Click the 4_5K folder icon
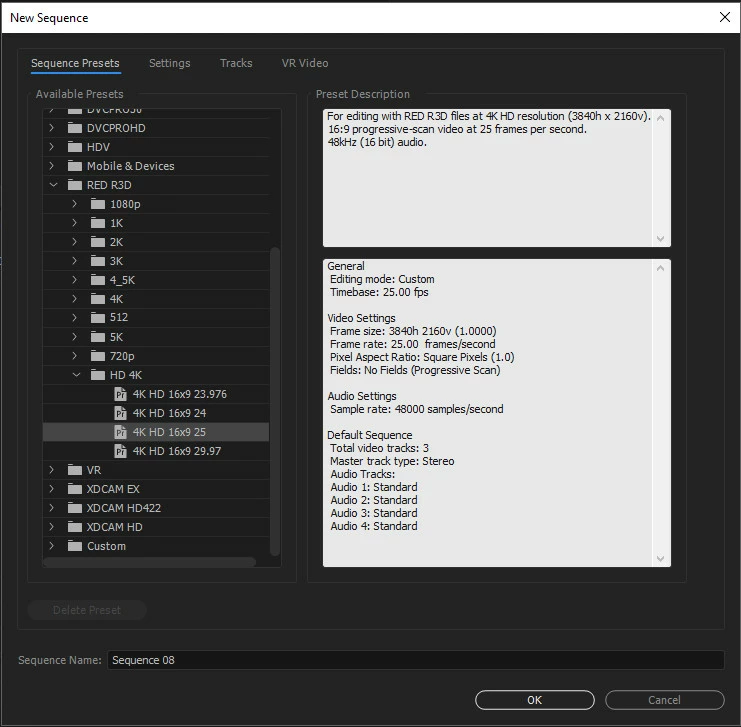741x727 pixels. pyautogui.click(x=98, y=280)
